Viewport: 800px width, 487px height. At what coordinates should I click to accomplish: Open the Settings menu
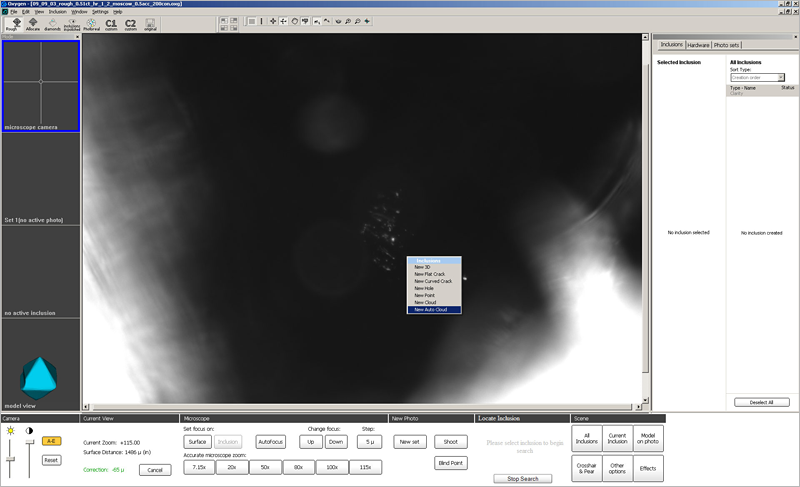tap(100, 11)
